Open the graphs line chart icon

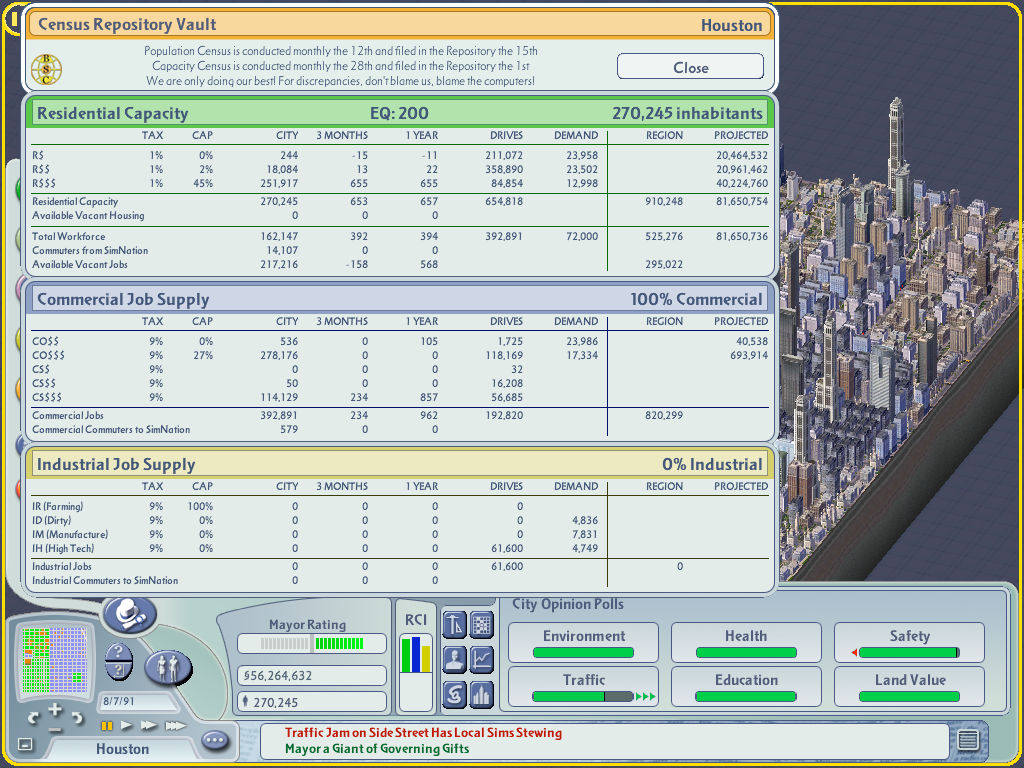(482, 660)
